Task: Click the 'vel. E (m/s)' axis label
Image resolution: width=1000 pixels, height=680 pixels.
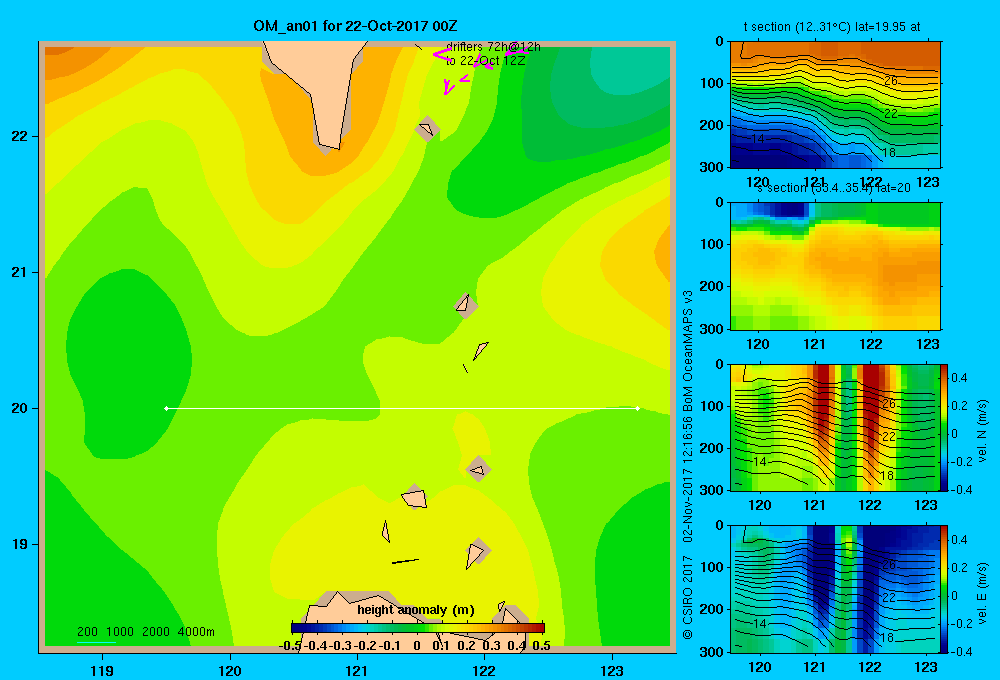Action: click(982, 593)
